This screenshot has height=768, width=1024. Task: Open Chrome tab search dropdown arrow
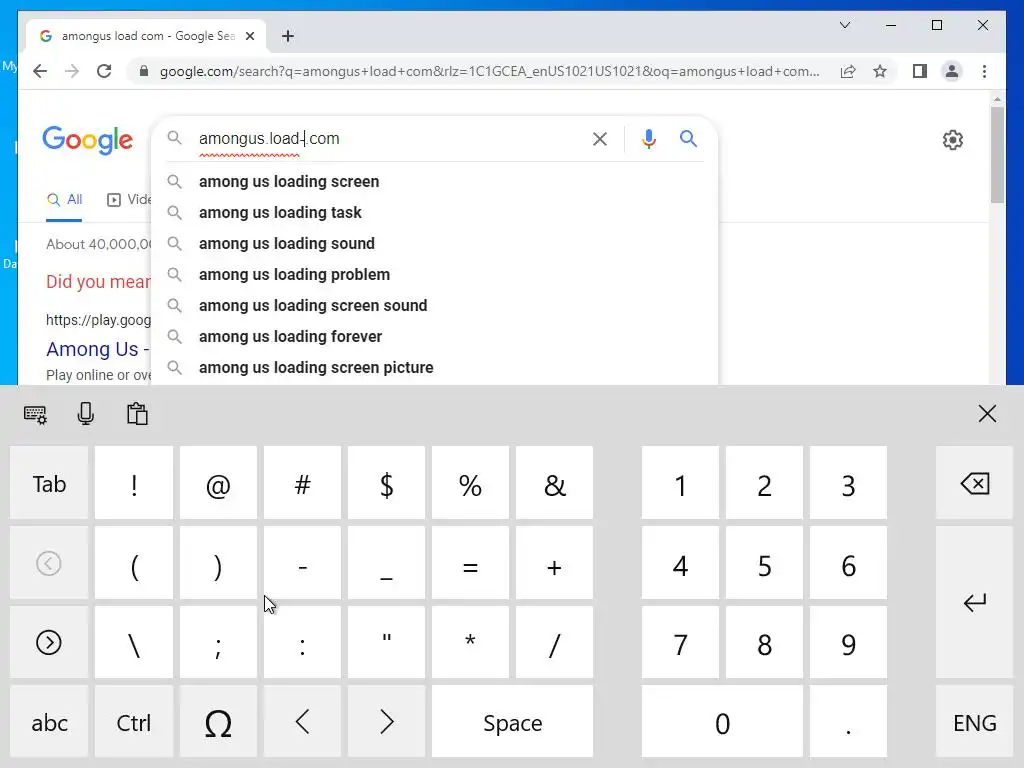[x=845, y=25]
